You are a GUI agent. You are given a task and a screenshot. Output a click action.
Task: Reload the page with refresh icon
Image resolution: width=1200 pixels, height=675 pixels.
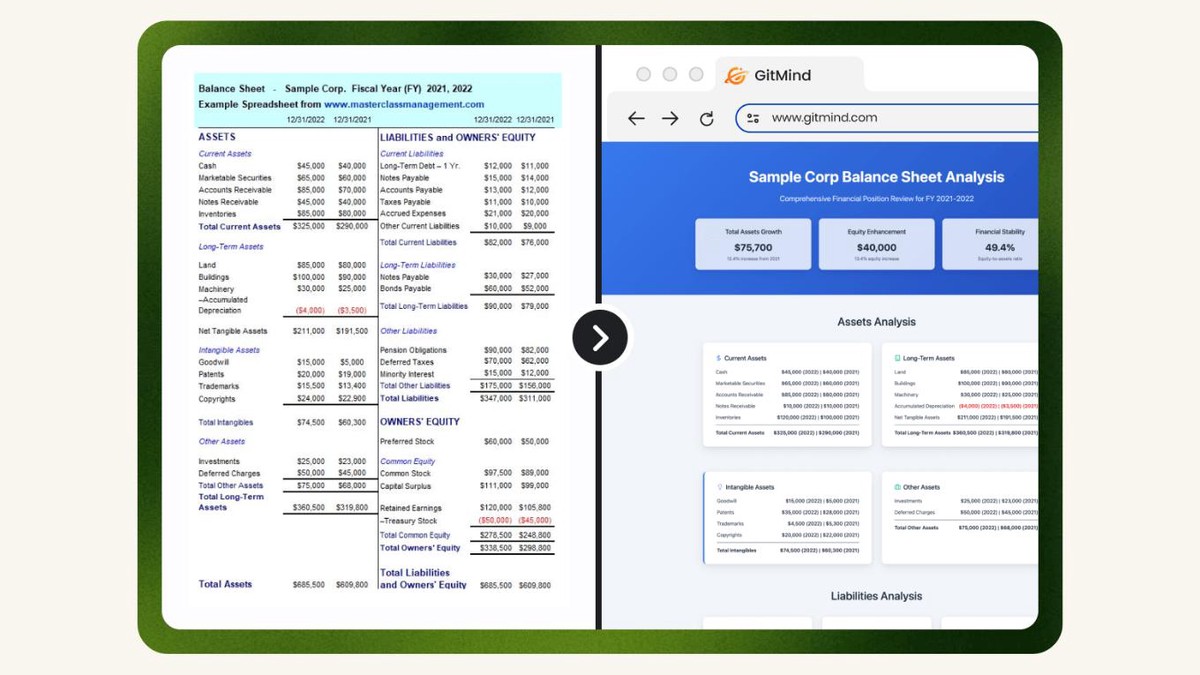706,118
